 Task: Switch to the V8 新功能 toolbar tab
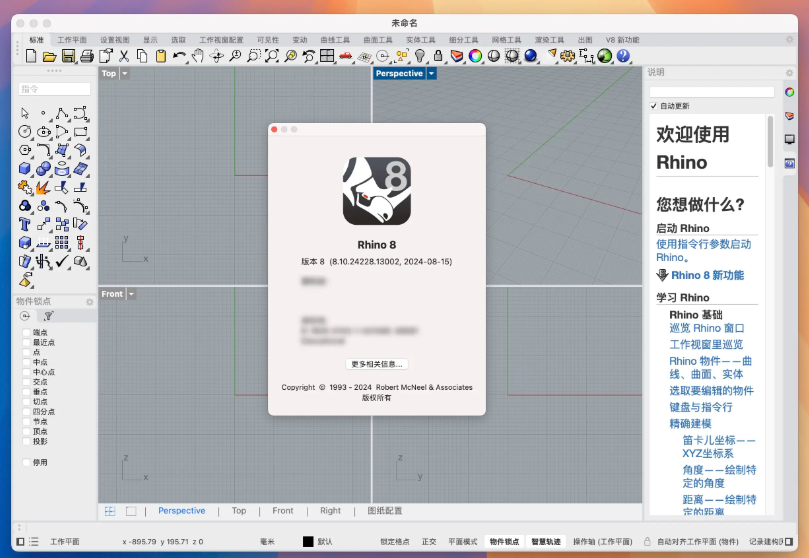pos(622,40)
